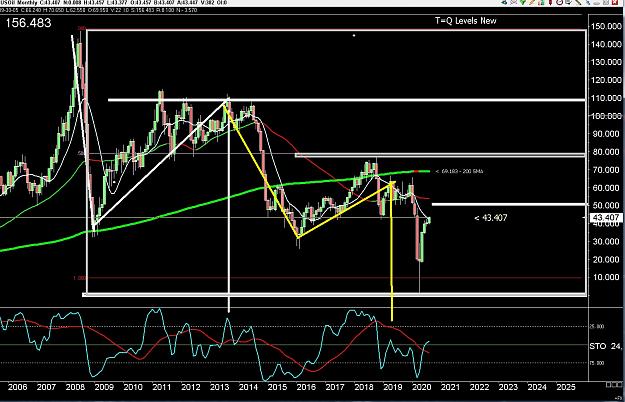
Task: Click the 110.000 price axis label
Action: point(606,98)
